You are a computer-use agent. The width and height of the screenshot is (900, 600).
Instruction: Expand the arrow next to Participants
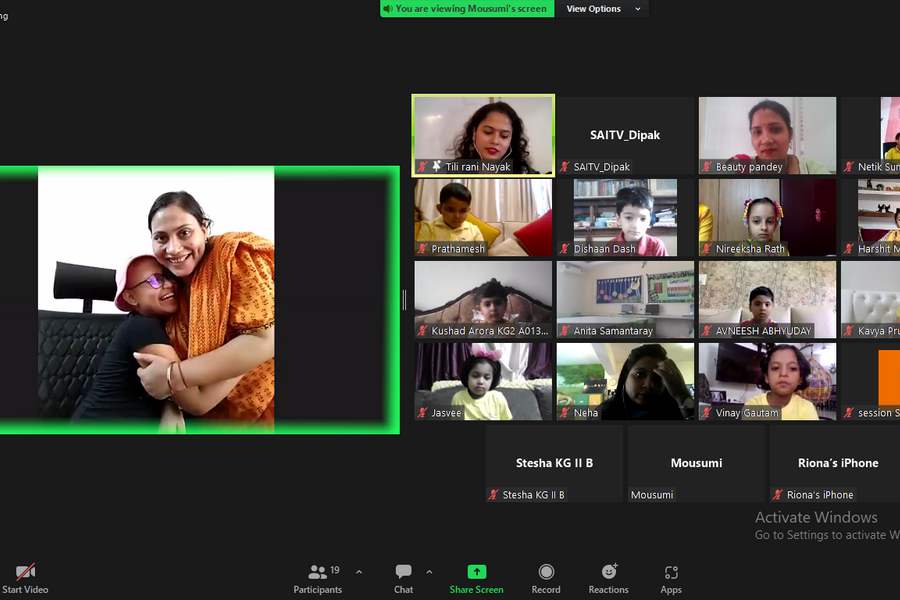coord(359,572)
